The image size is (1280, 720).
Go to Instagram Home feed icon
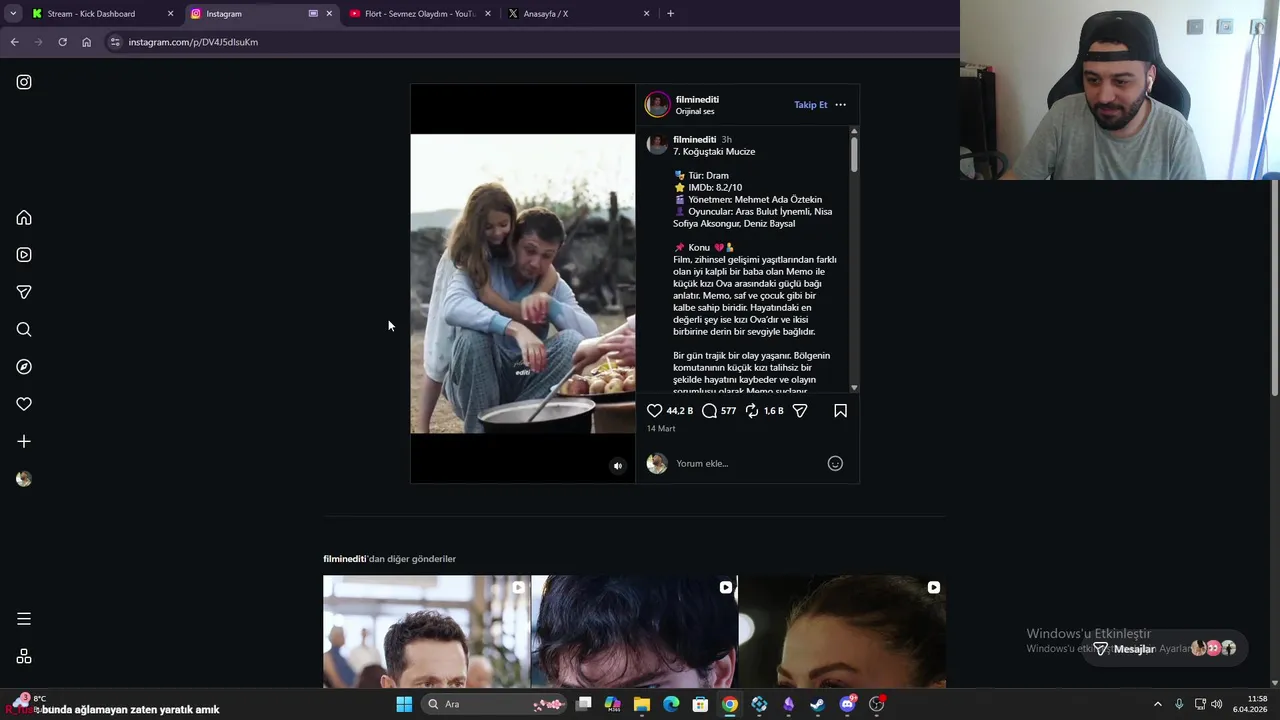tap(24, 218)
